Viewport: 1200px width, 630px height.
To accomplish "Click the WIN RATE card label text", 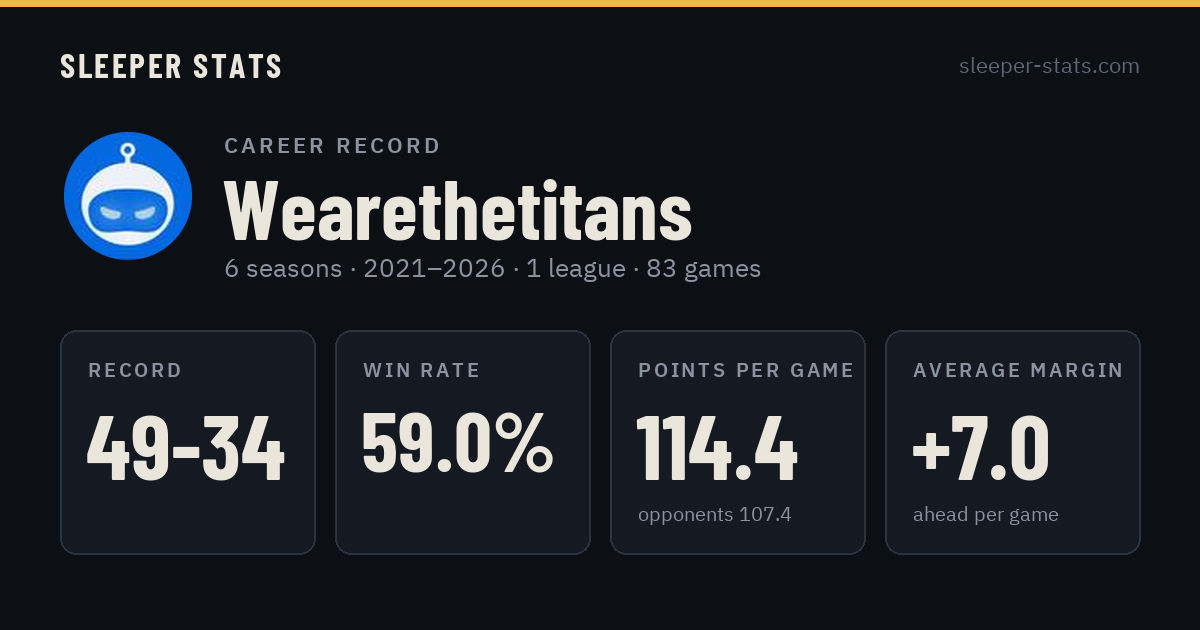I will (422, 371).
